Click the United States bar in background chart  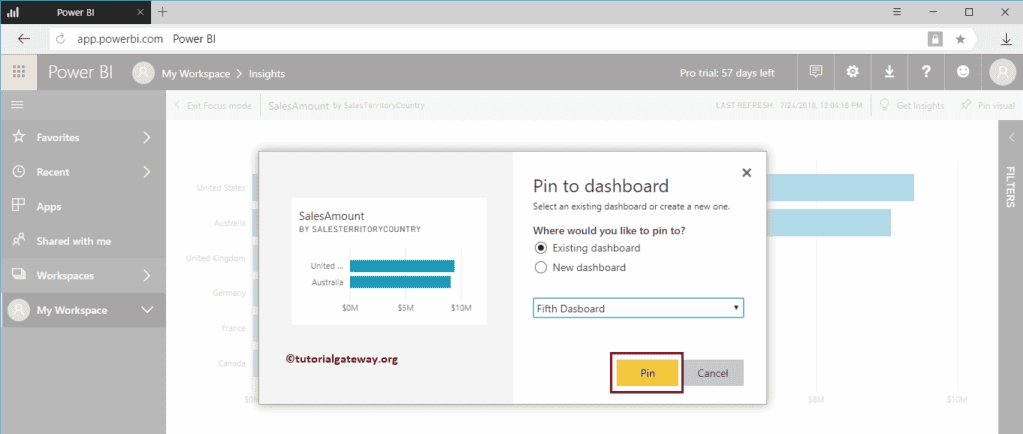[840, 187]
